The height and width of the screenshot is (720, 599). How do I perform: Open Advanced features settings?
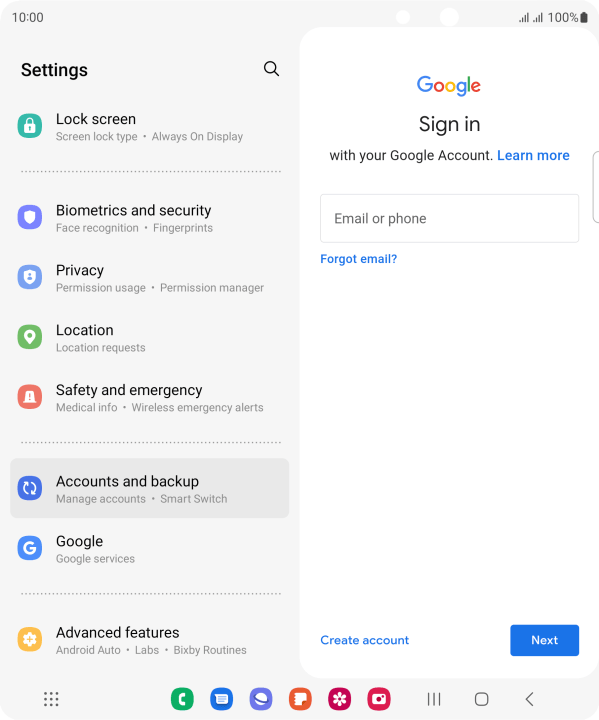point(150,640)
